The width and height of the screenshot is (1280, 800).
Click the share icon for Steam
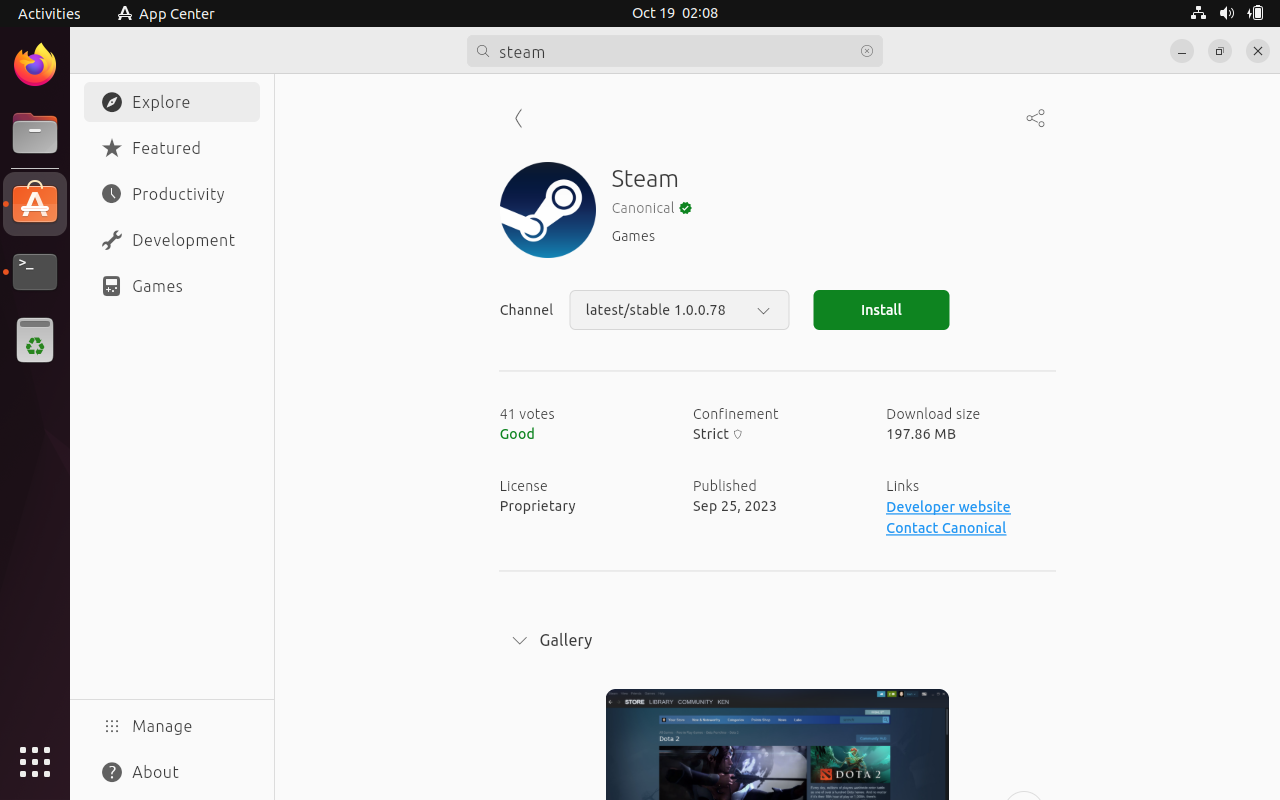tap(1035, 118)
